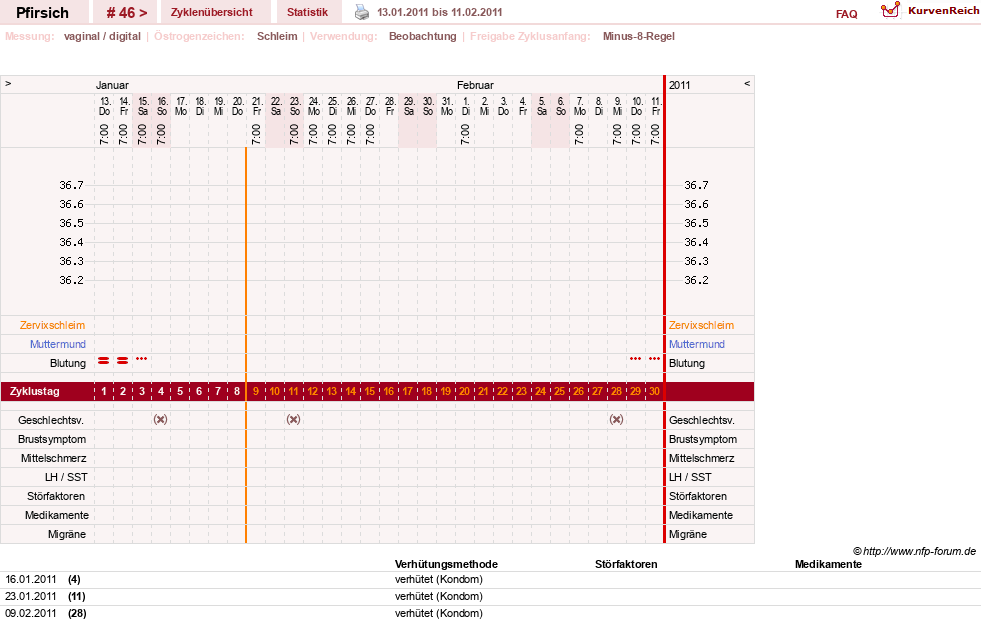Click cycle day 9 in Zyklustag row

[256, 392]
